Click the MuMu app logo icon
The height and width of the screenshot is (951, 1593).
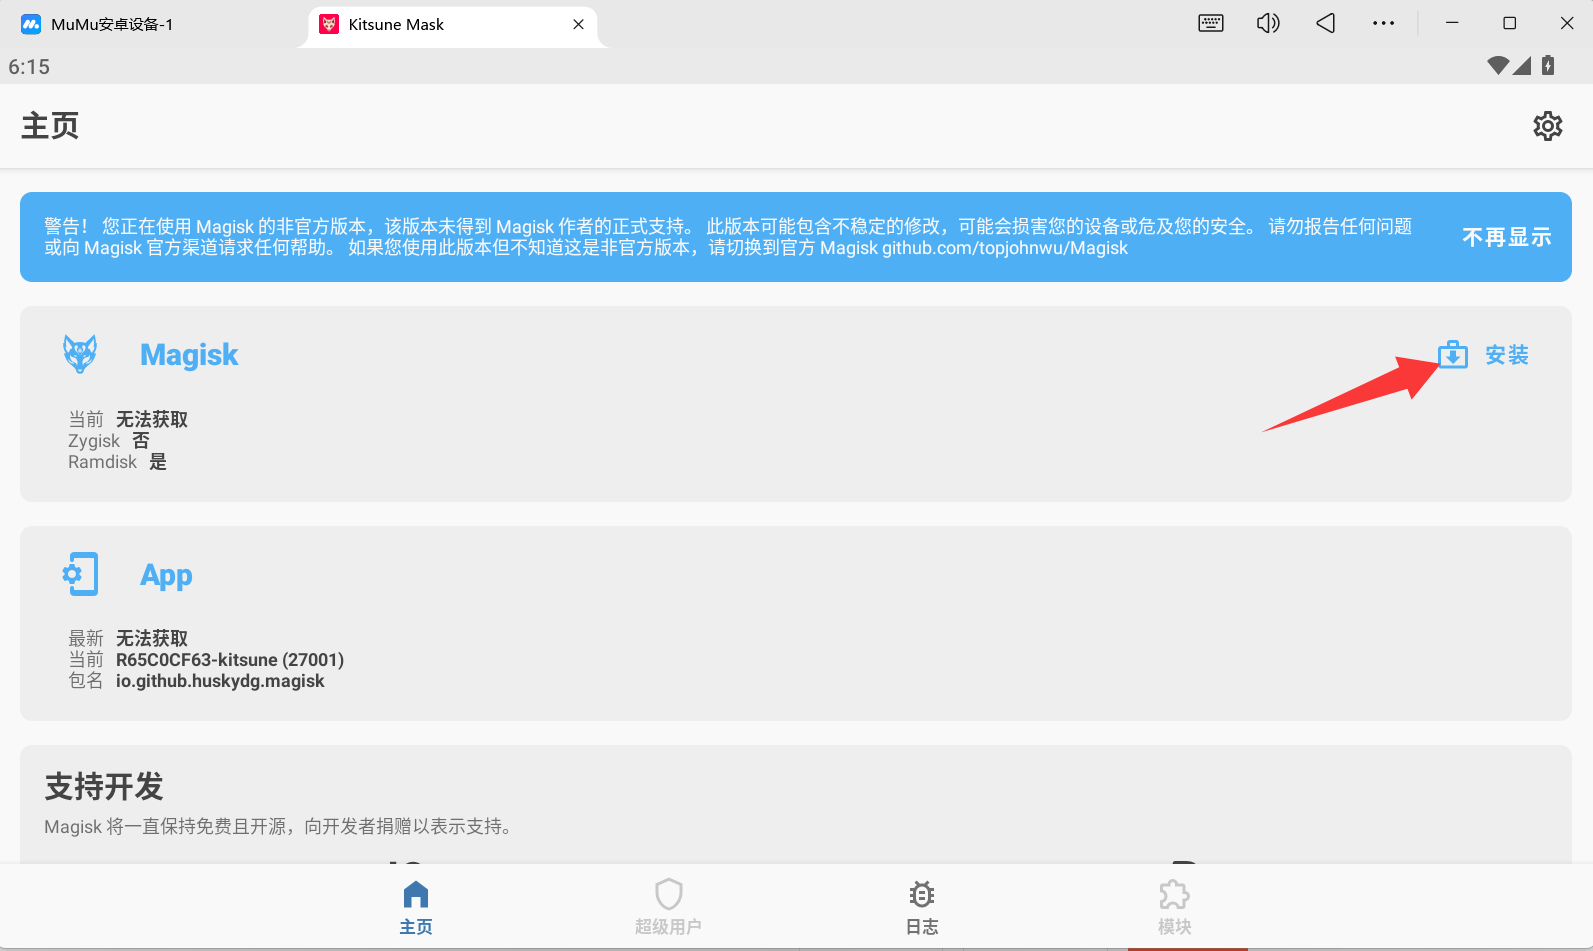(31, 24)
